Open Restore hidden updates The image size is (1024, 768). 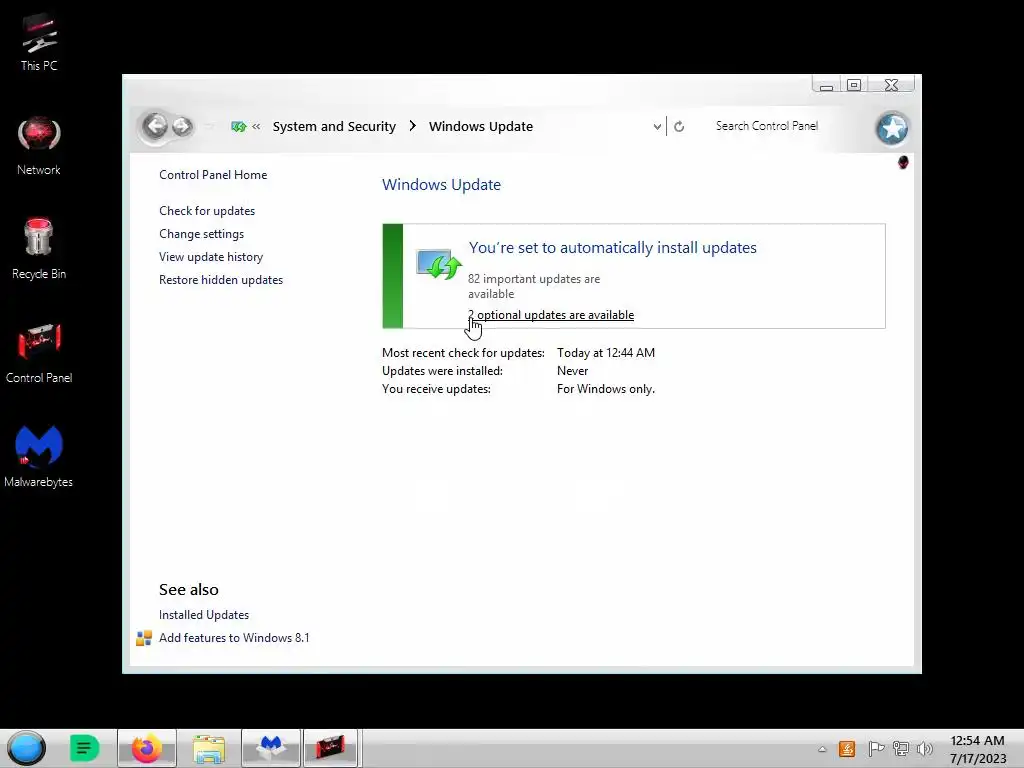221,280
